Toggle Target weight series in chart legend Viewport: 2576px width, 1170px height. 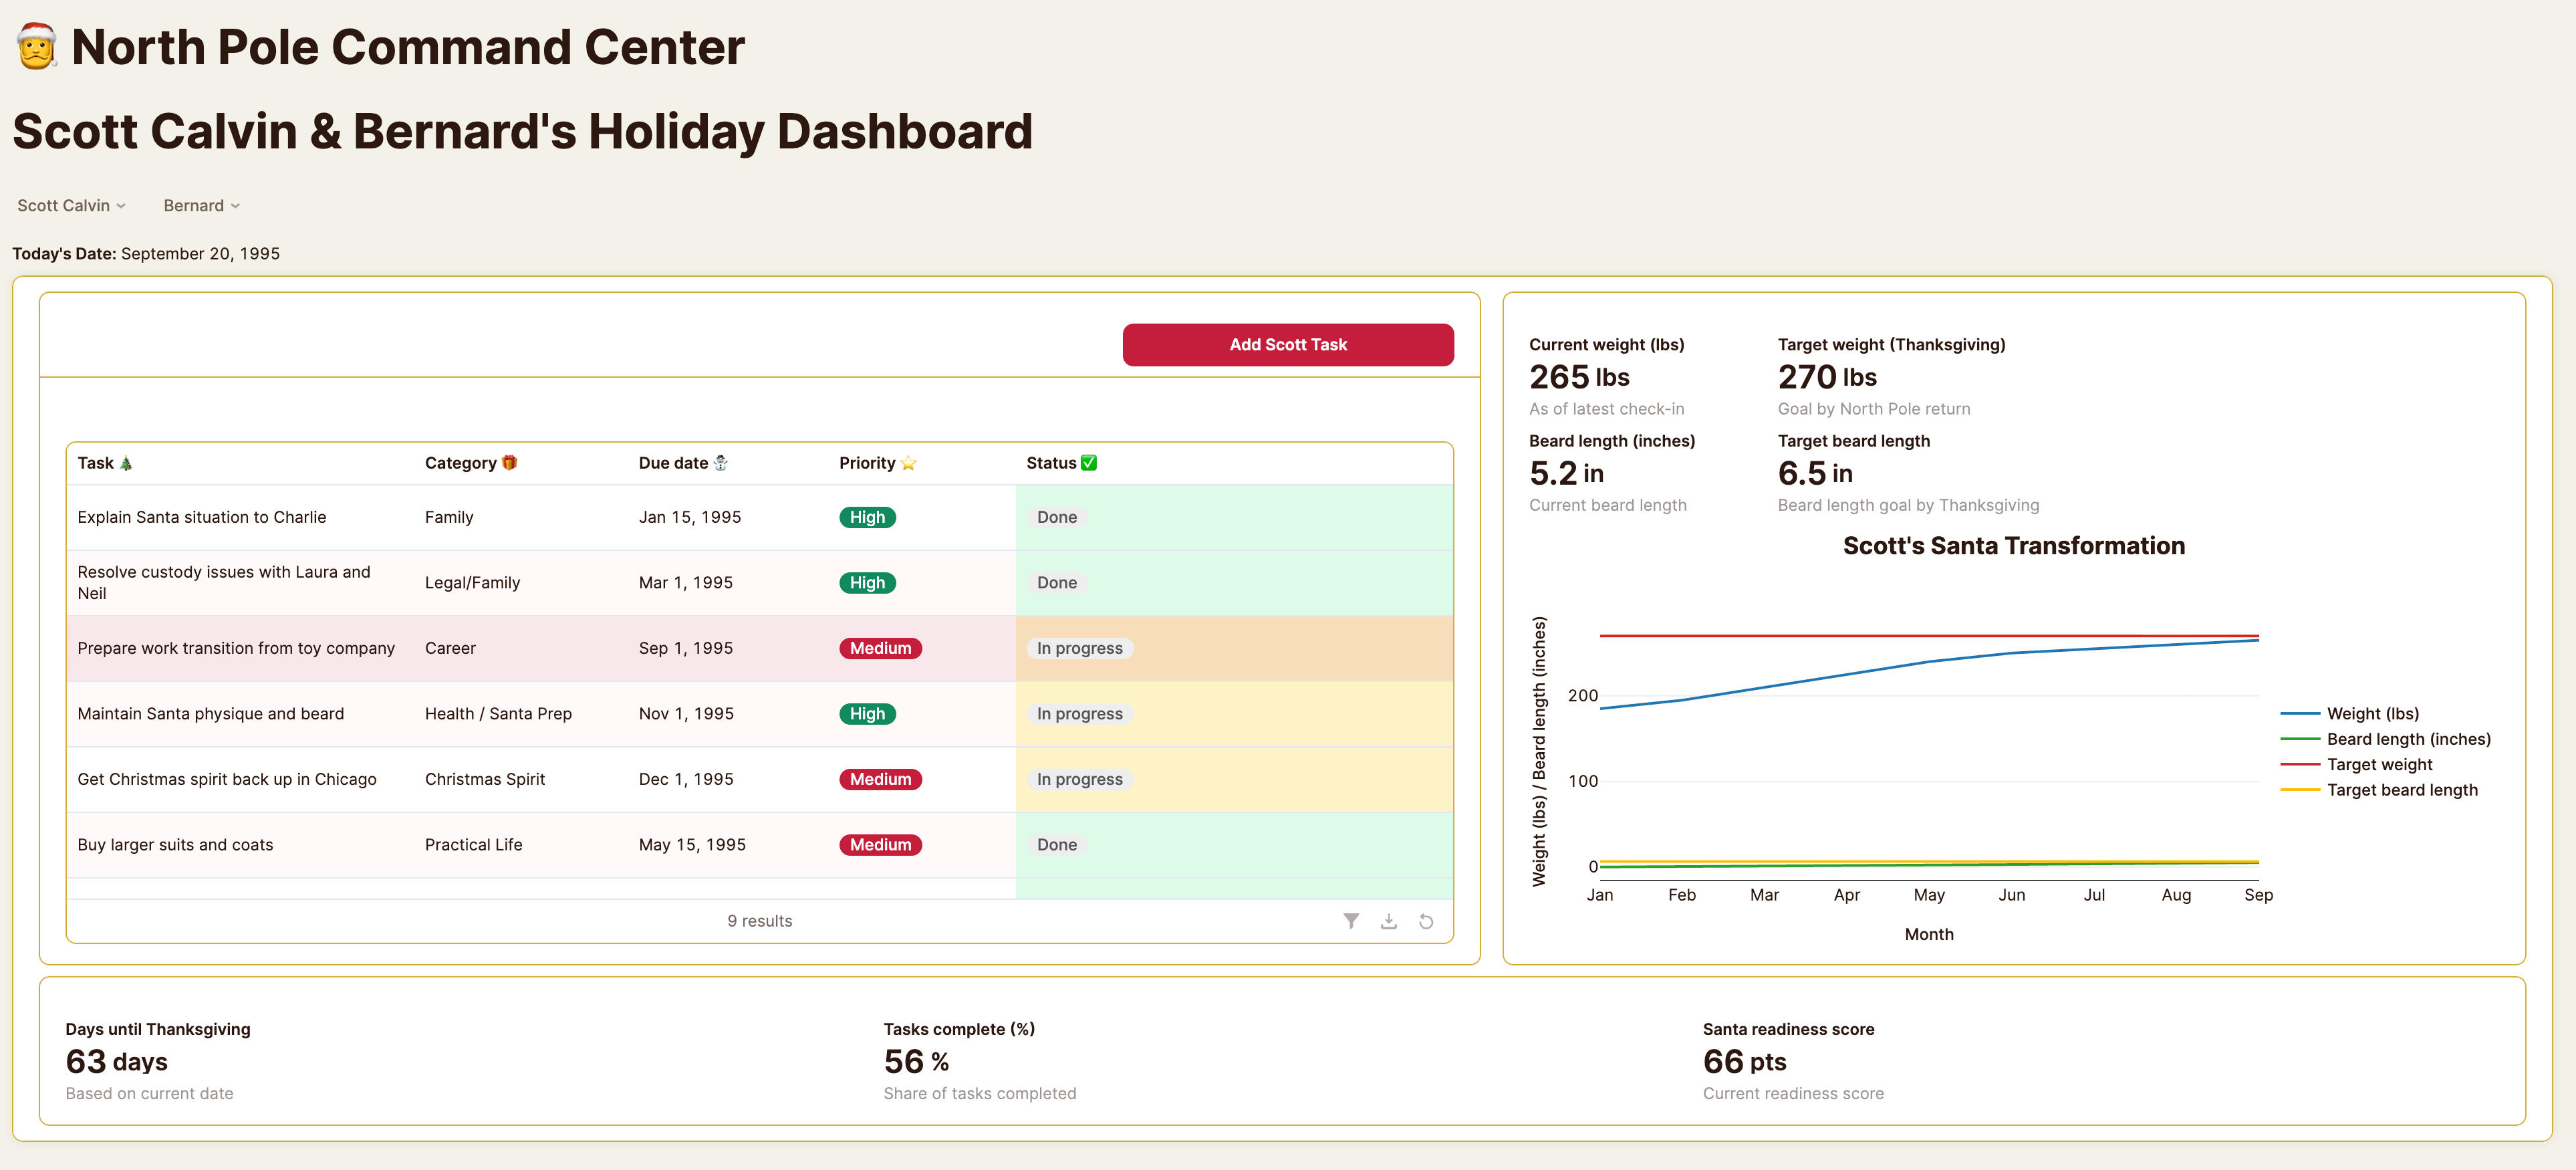(x=2378, y=765)
